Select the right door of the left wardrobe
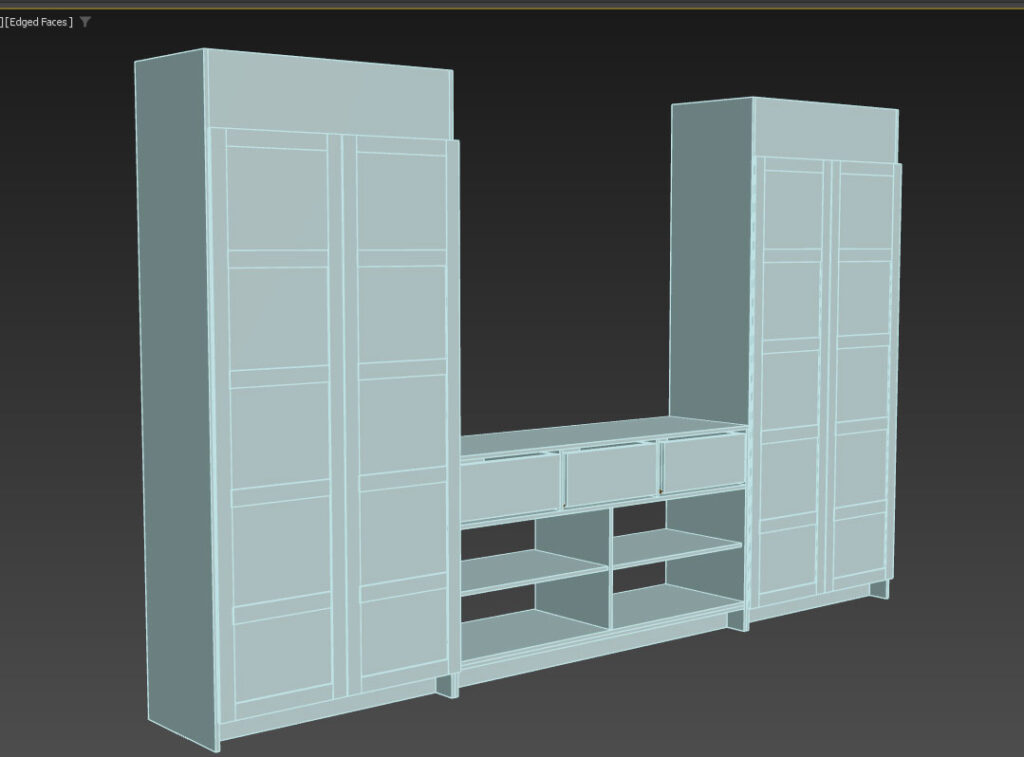1024x757 pixels. tap(402, 420)
